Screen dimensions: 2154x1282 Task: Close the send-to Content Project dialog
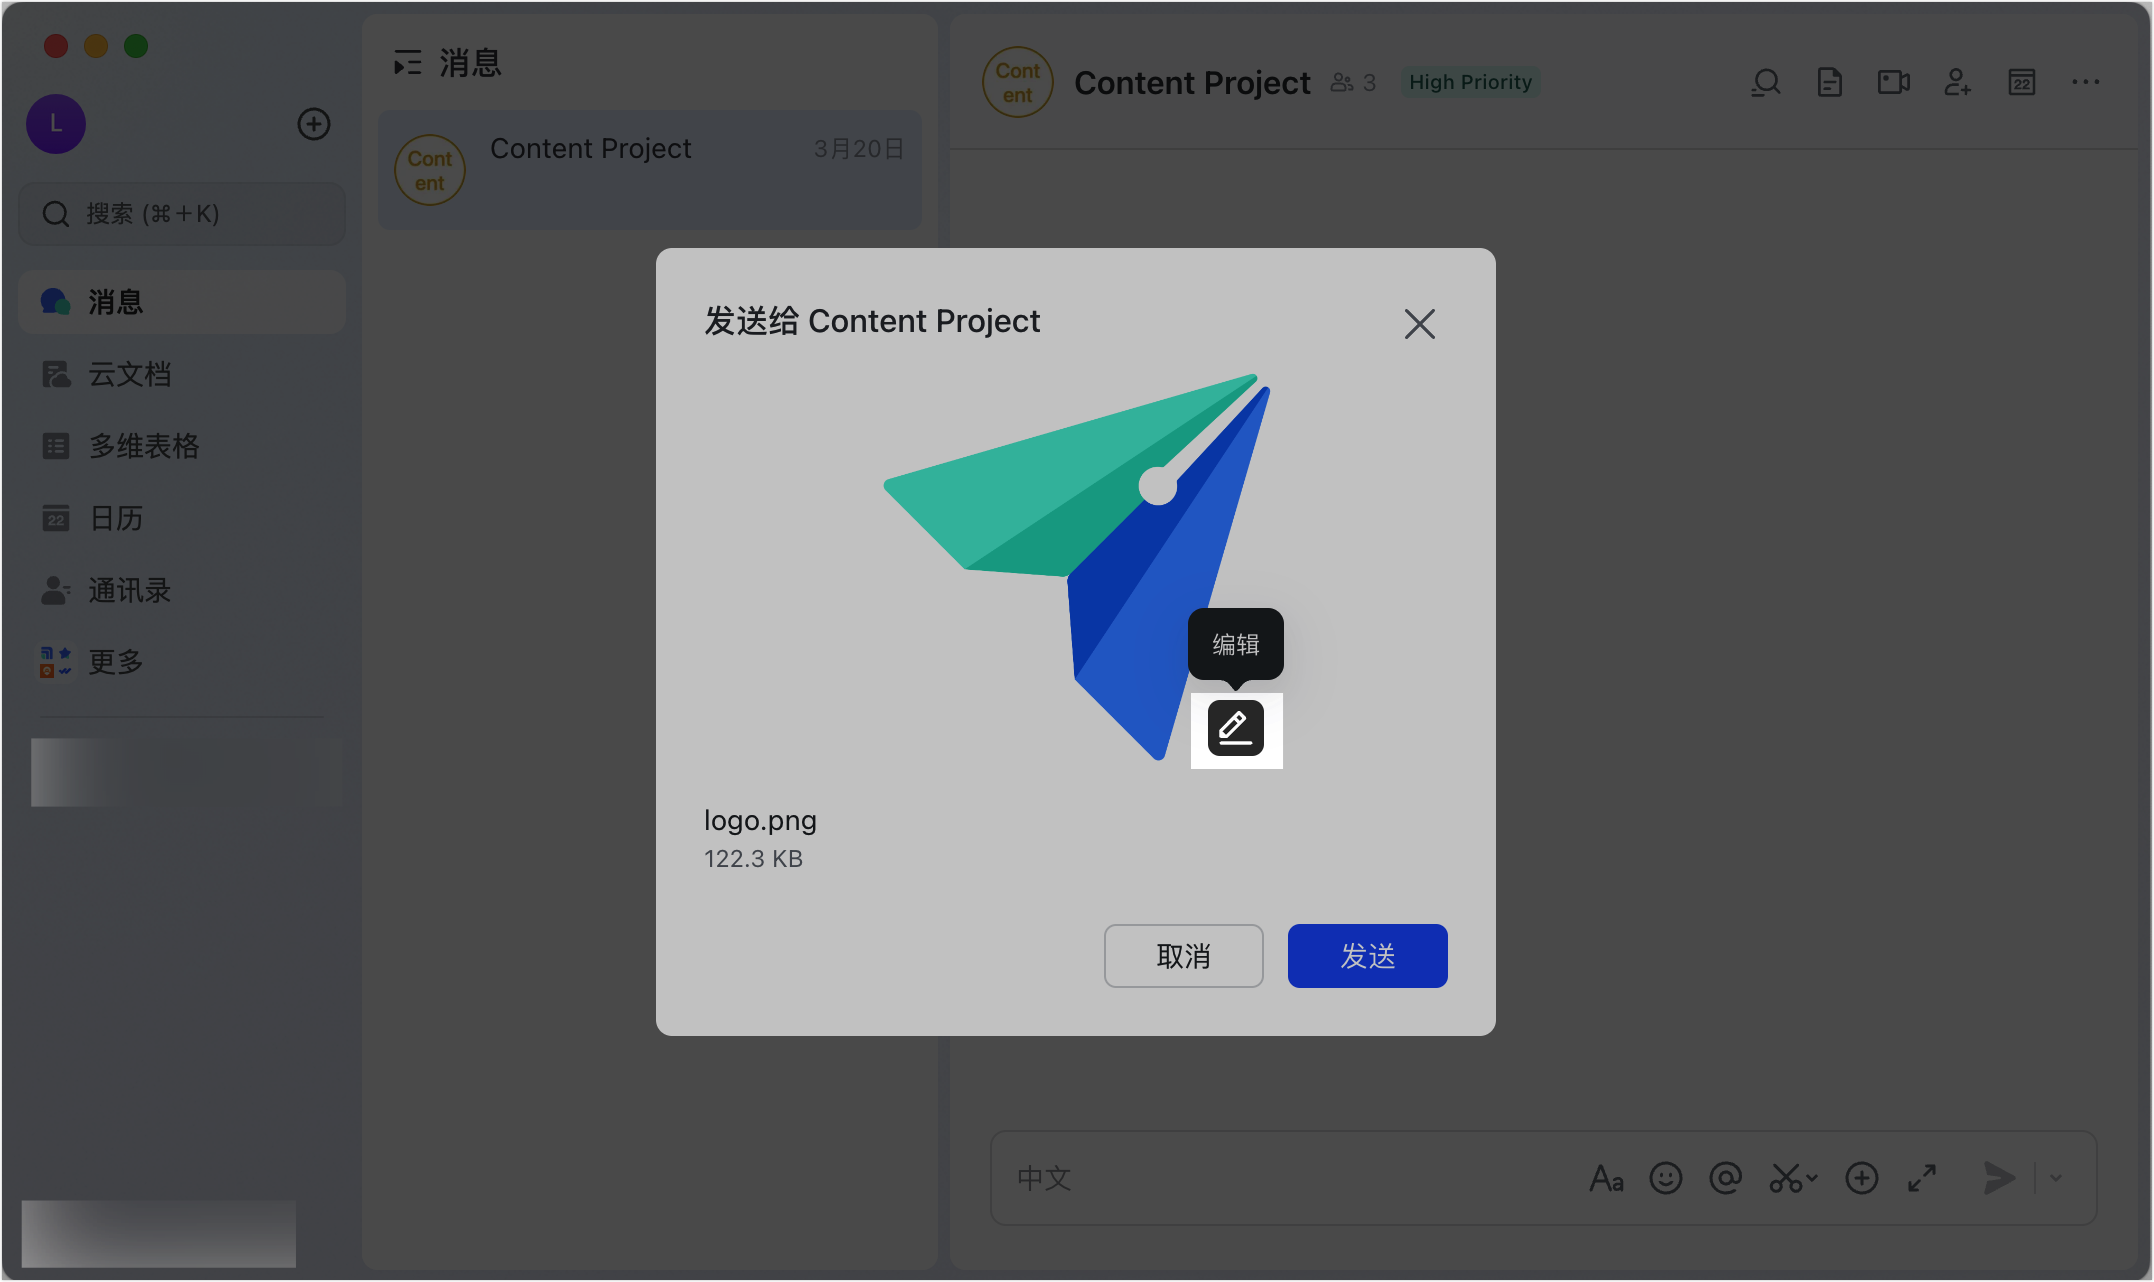[1419, 324]
